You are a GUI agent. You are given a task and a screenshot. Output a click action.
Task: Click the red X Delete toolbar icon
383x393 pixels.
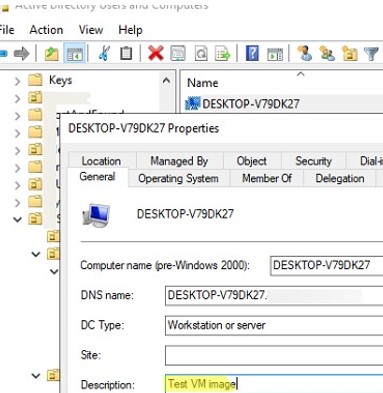[156, 53]
